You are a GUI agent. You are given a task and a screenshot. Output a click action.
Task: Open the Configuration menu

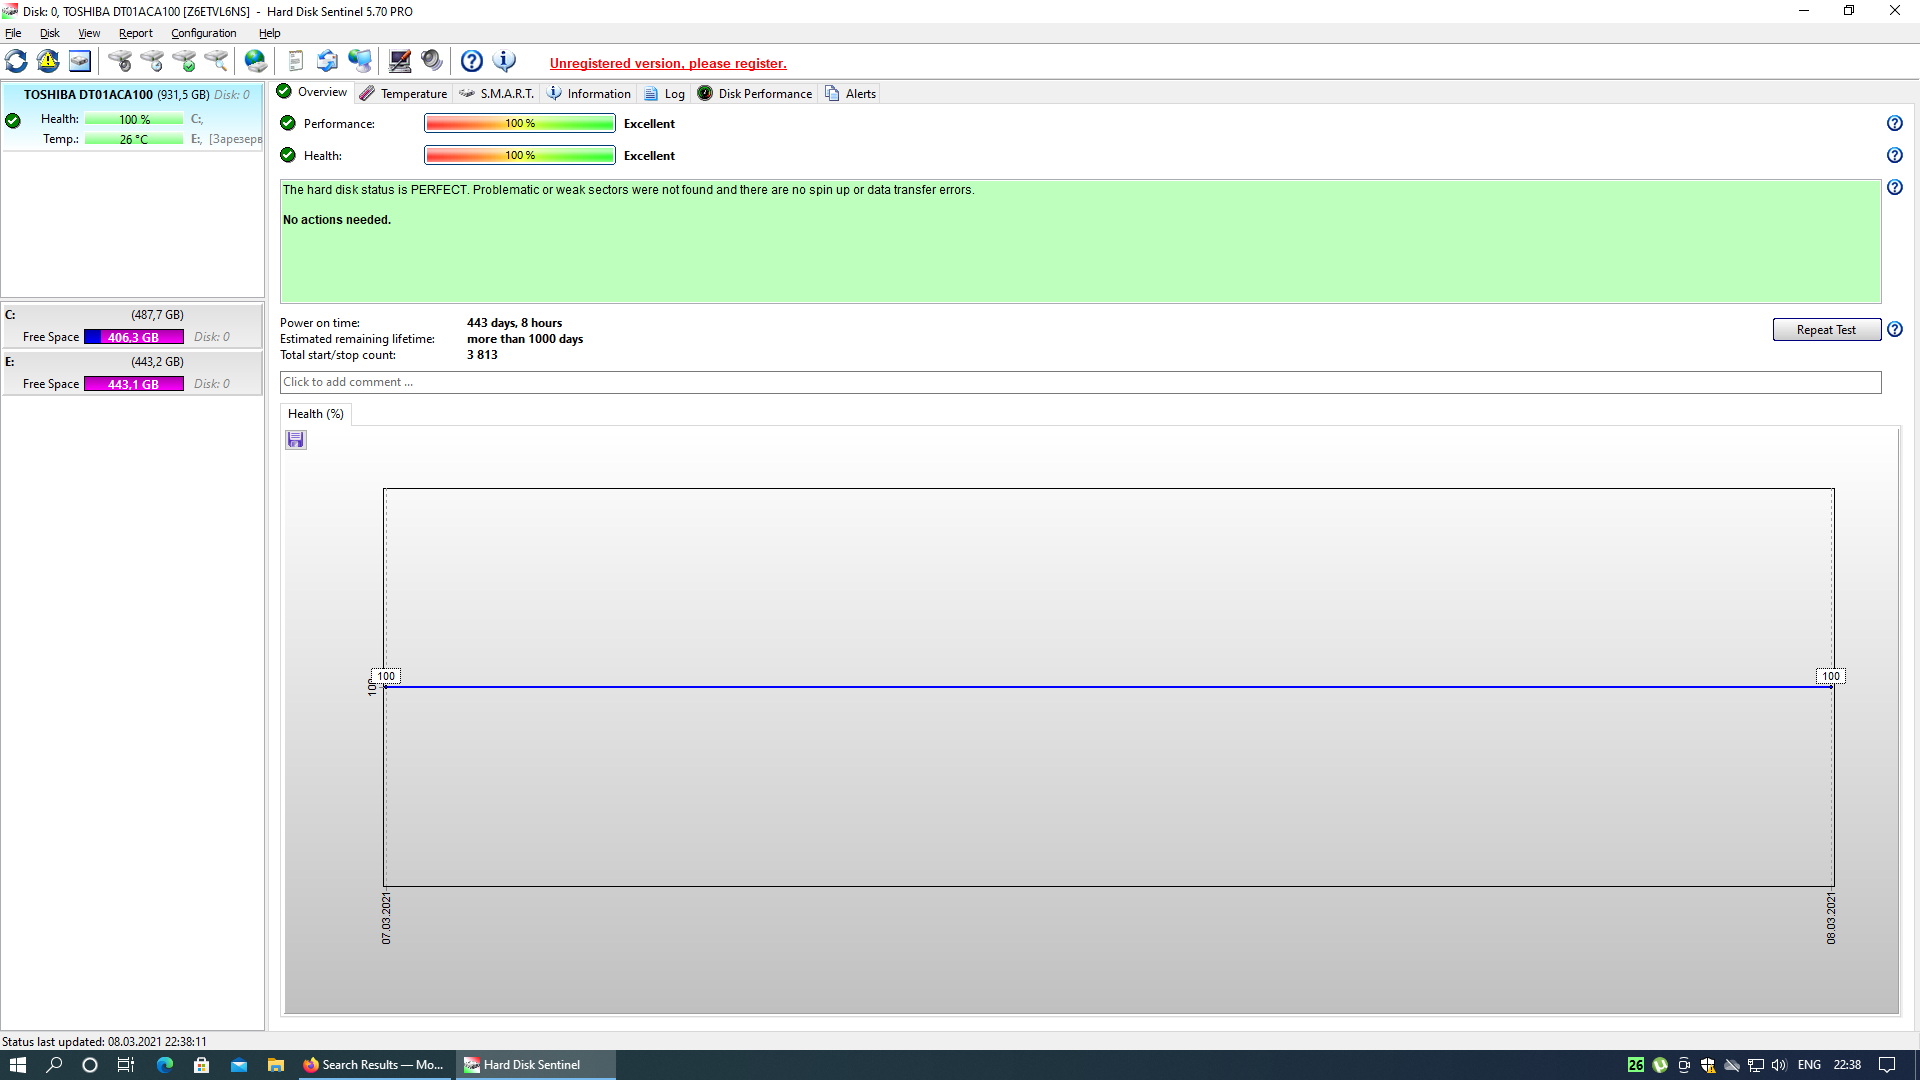click(x=203, y=33)
